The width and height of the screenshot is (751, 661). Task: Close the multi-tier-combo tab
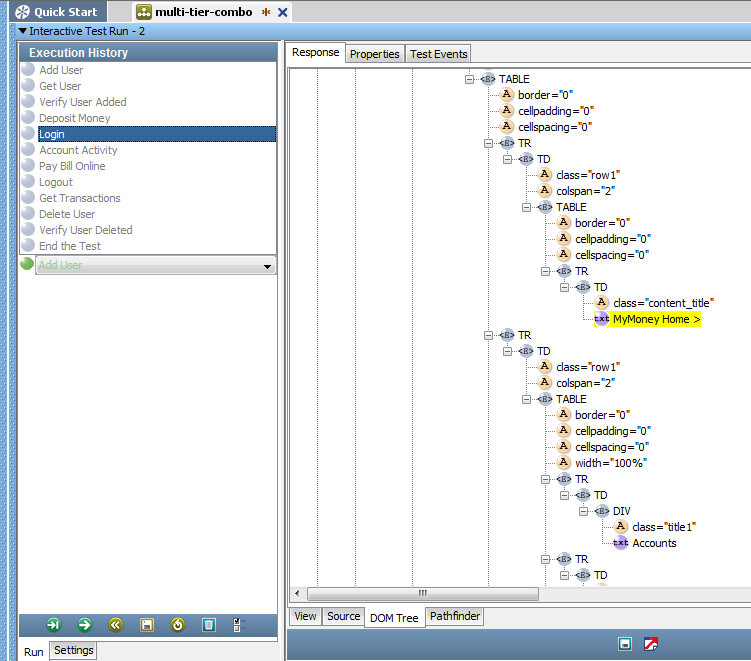(283, 12)
